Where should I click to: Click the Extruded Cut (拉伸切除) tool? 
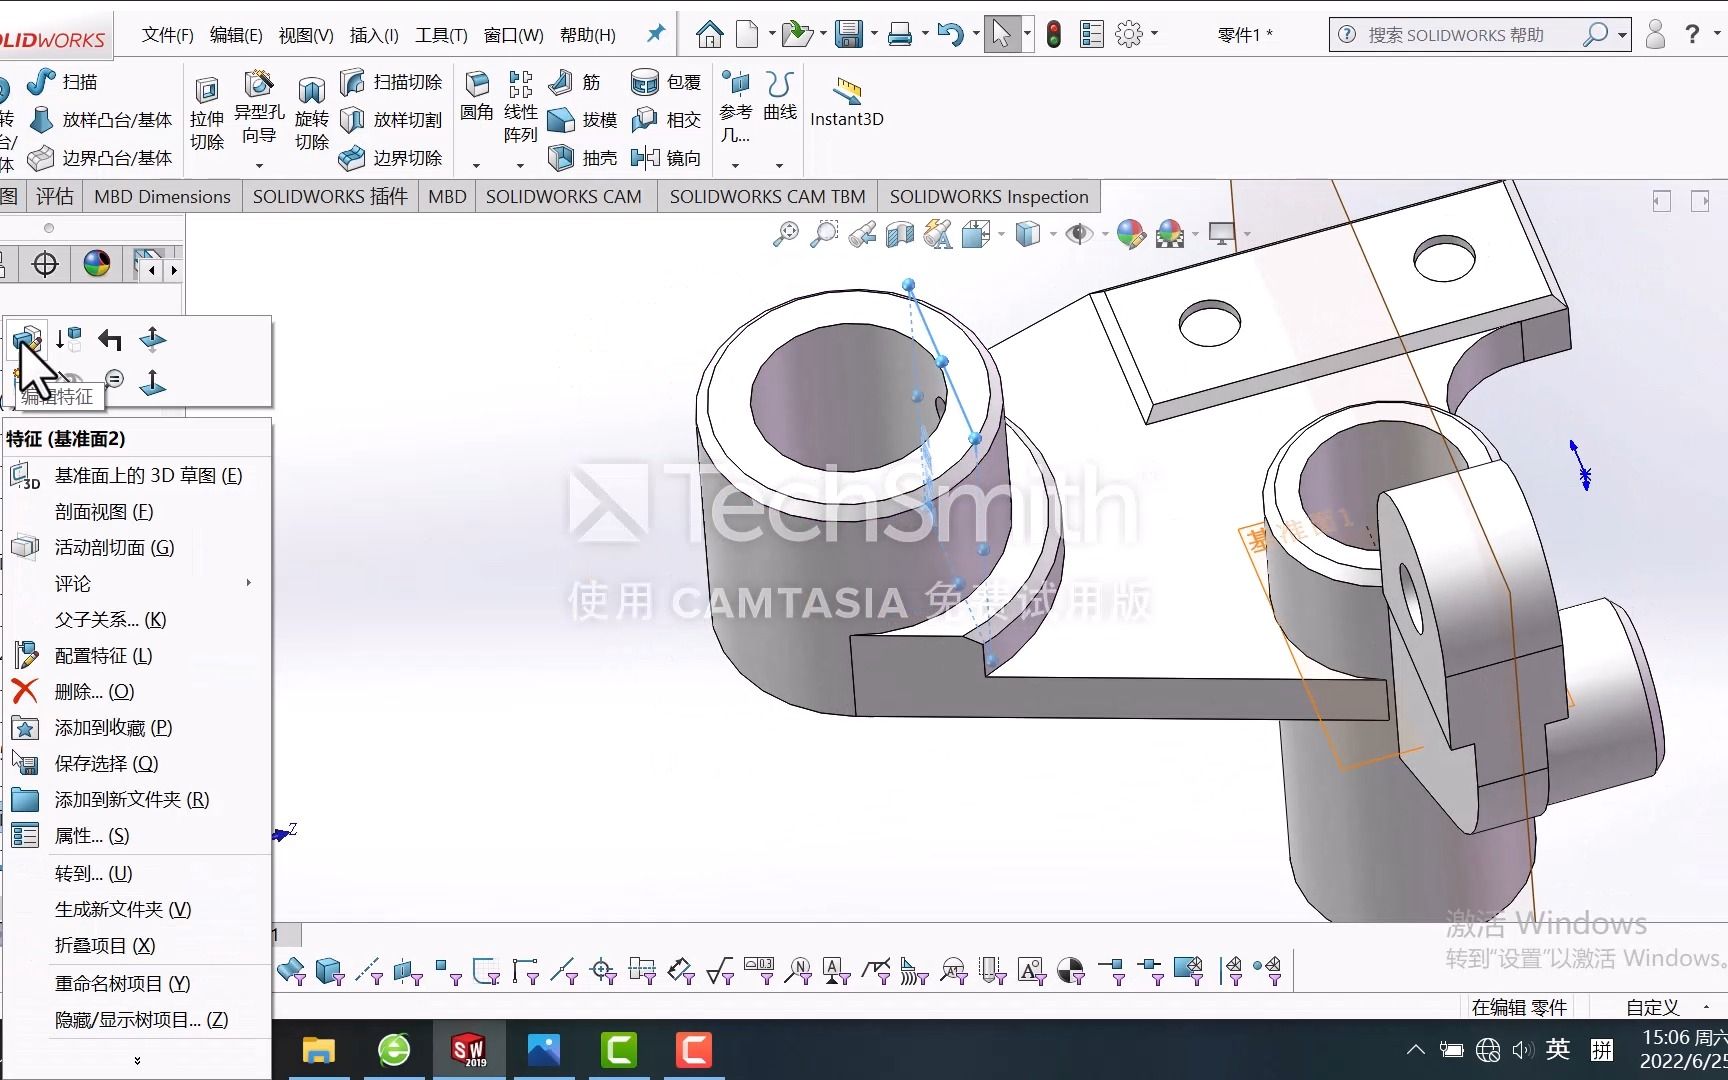pos(207,113)
